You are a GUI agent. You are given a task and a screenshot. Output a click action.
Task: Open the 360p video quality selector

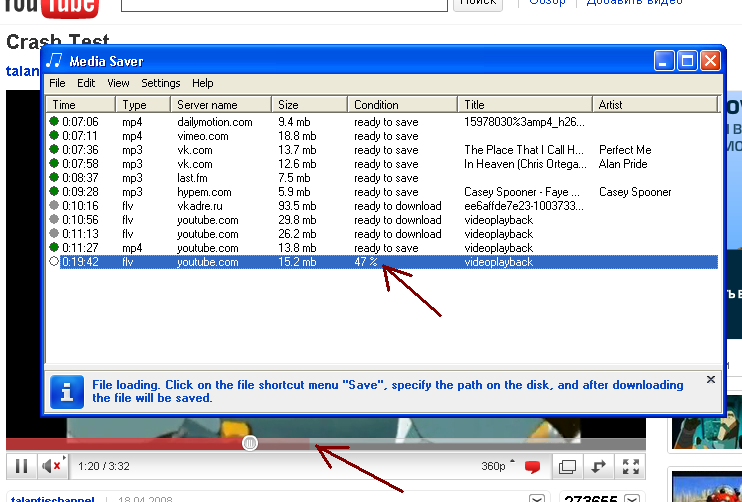(x=497, y=467)
